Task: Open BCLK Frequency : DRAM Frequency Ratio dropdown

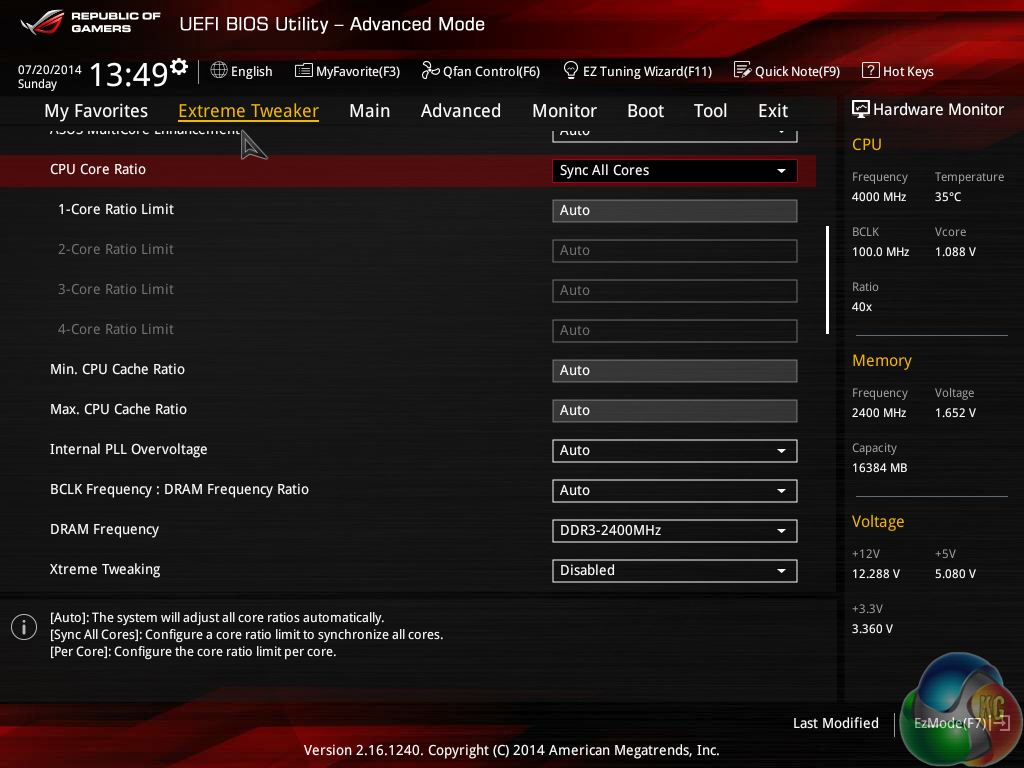Action: (675, 490)
